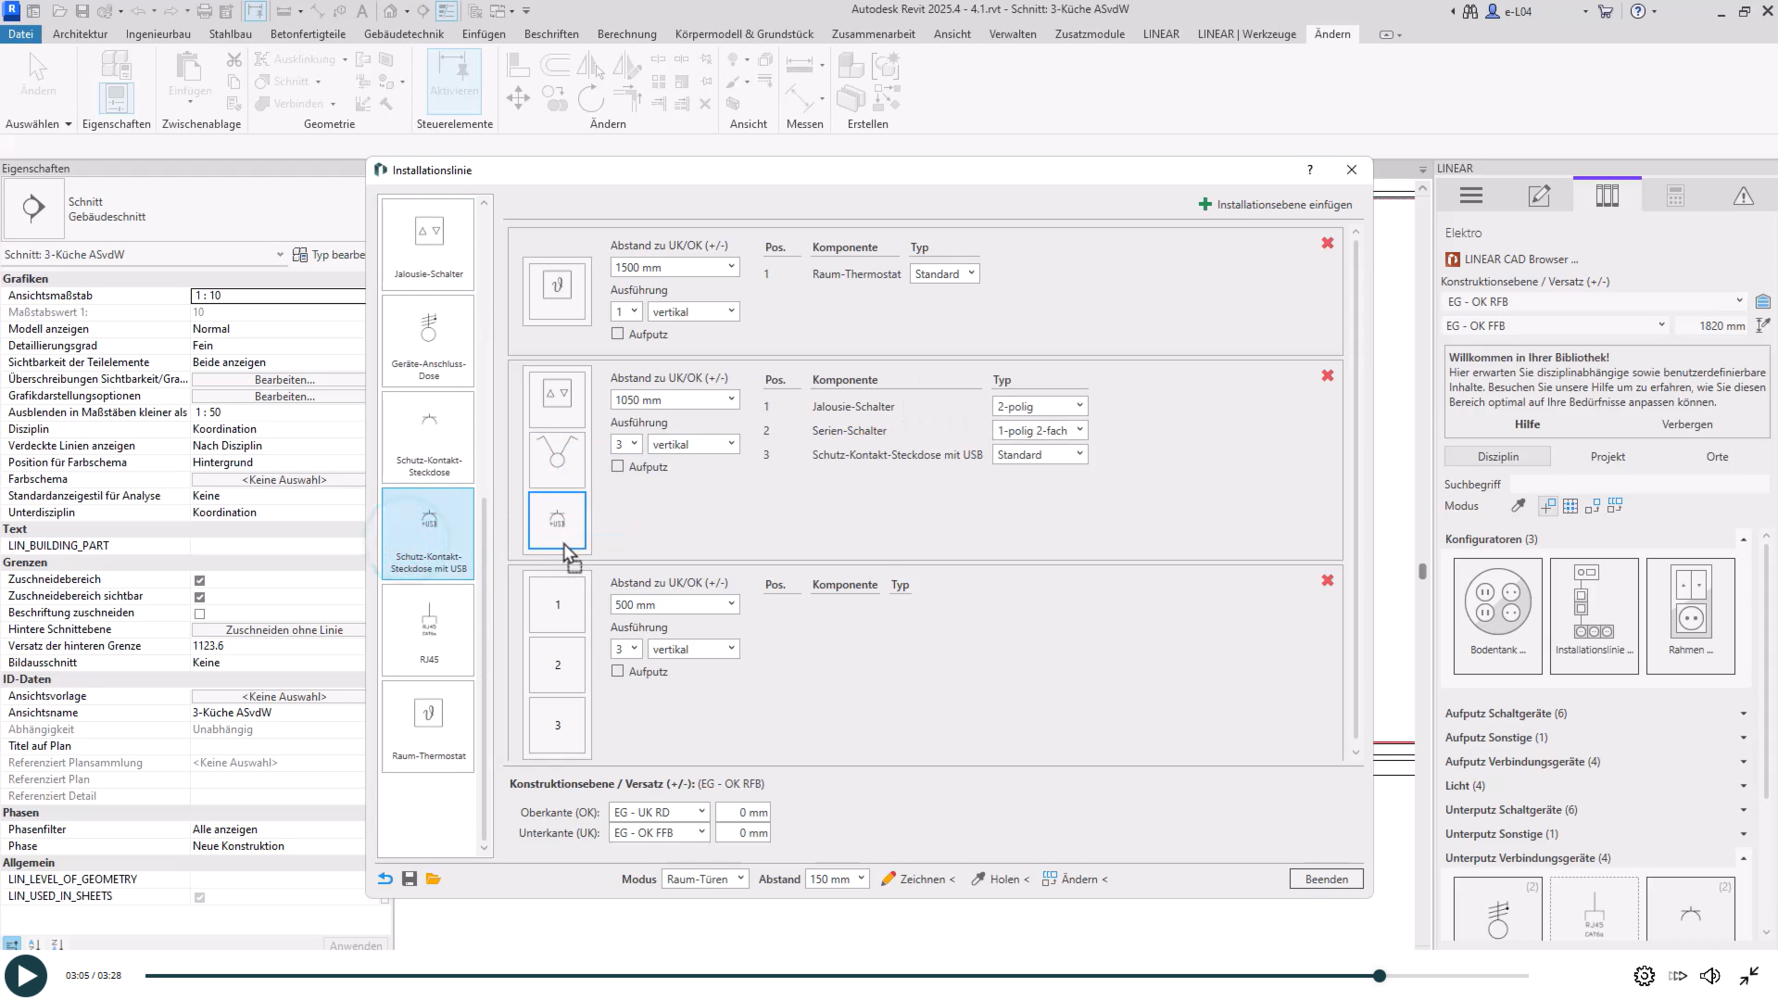Image resolution: width=1778 pixels, height=1000 pixels.
Task: Click the undo arrow icon in dialog footer
Action: coord(385,879)
